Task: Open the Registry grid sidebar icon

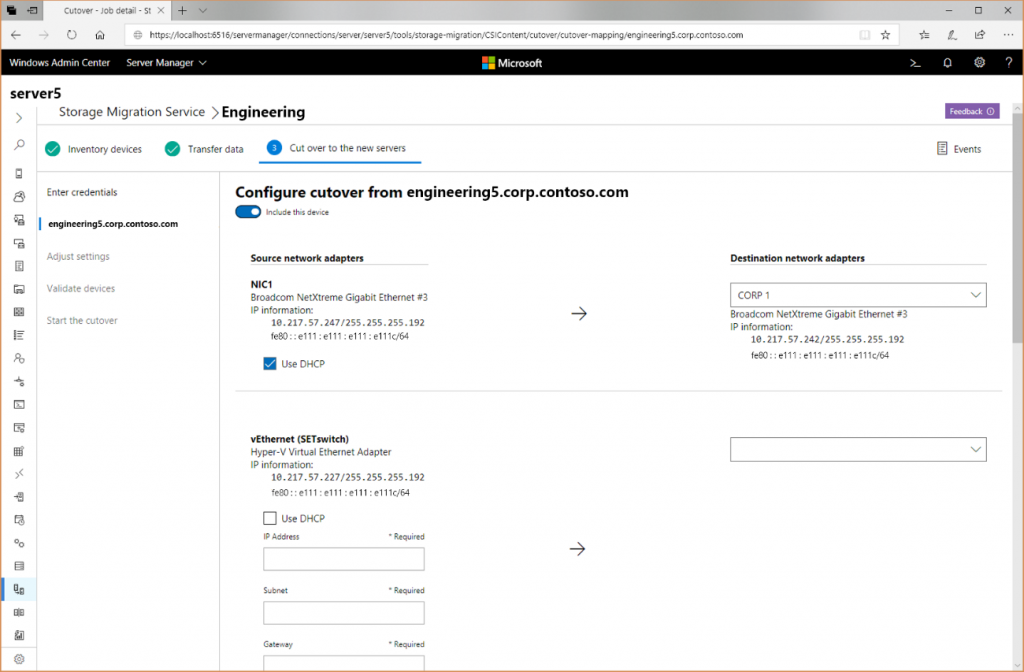Action: (19, 451)
